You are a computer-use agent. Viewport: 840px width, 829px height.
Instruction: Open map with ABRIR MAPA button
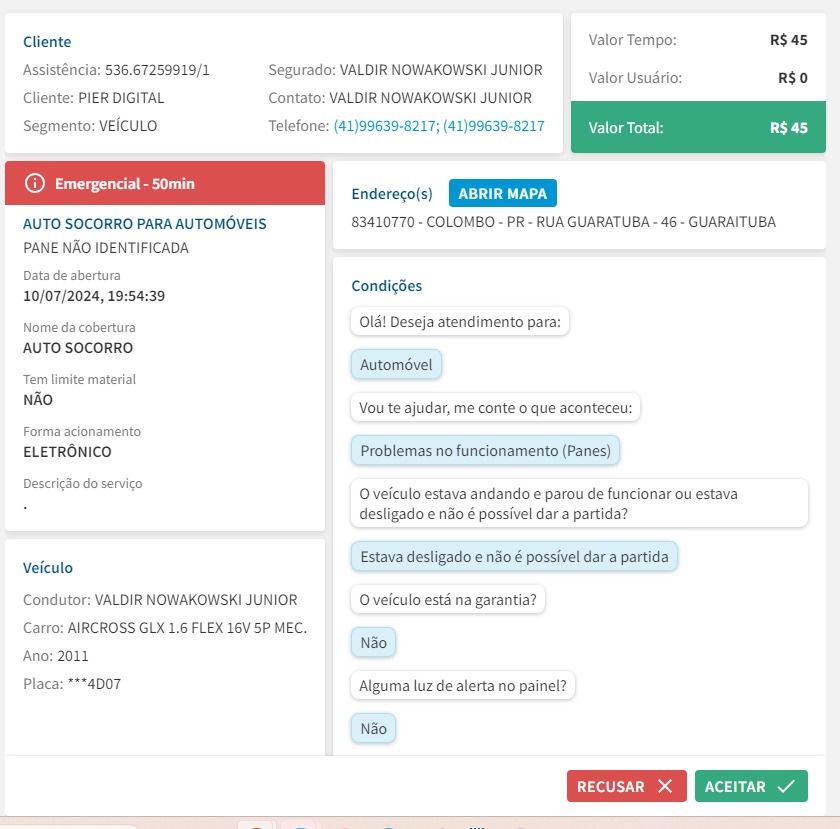502,193
